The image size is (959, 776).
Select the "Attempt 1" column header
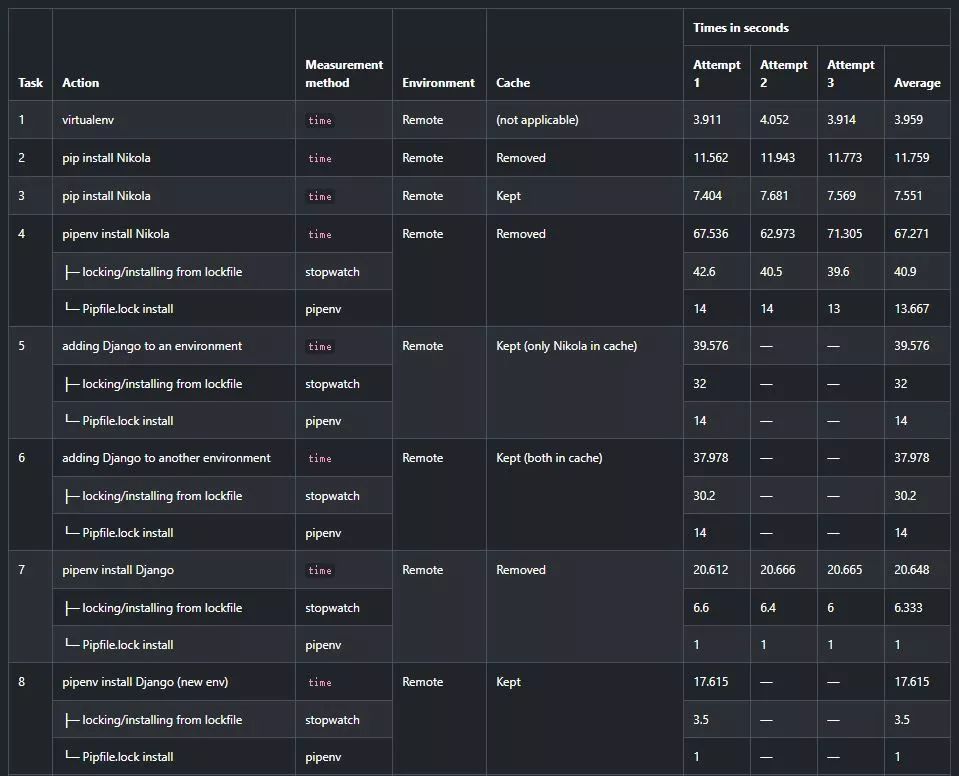tap(717, 74)
